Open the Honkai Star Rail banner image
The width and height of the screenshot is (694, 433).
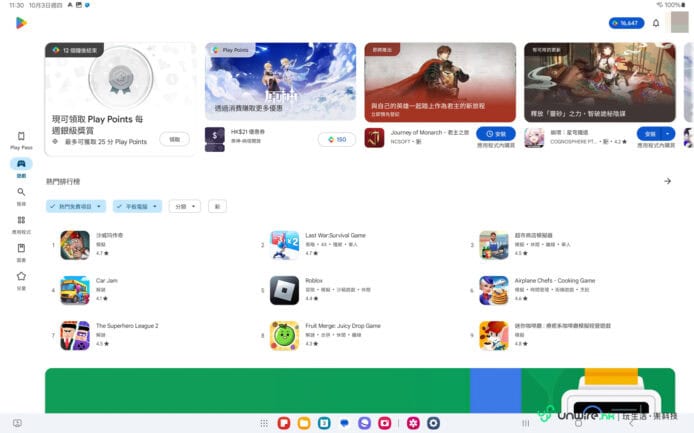click(600, 82)
